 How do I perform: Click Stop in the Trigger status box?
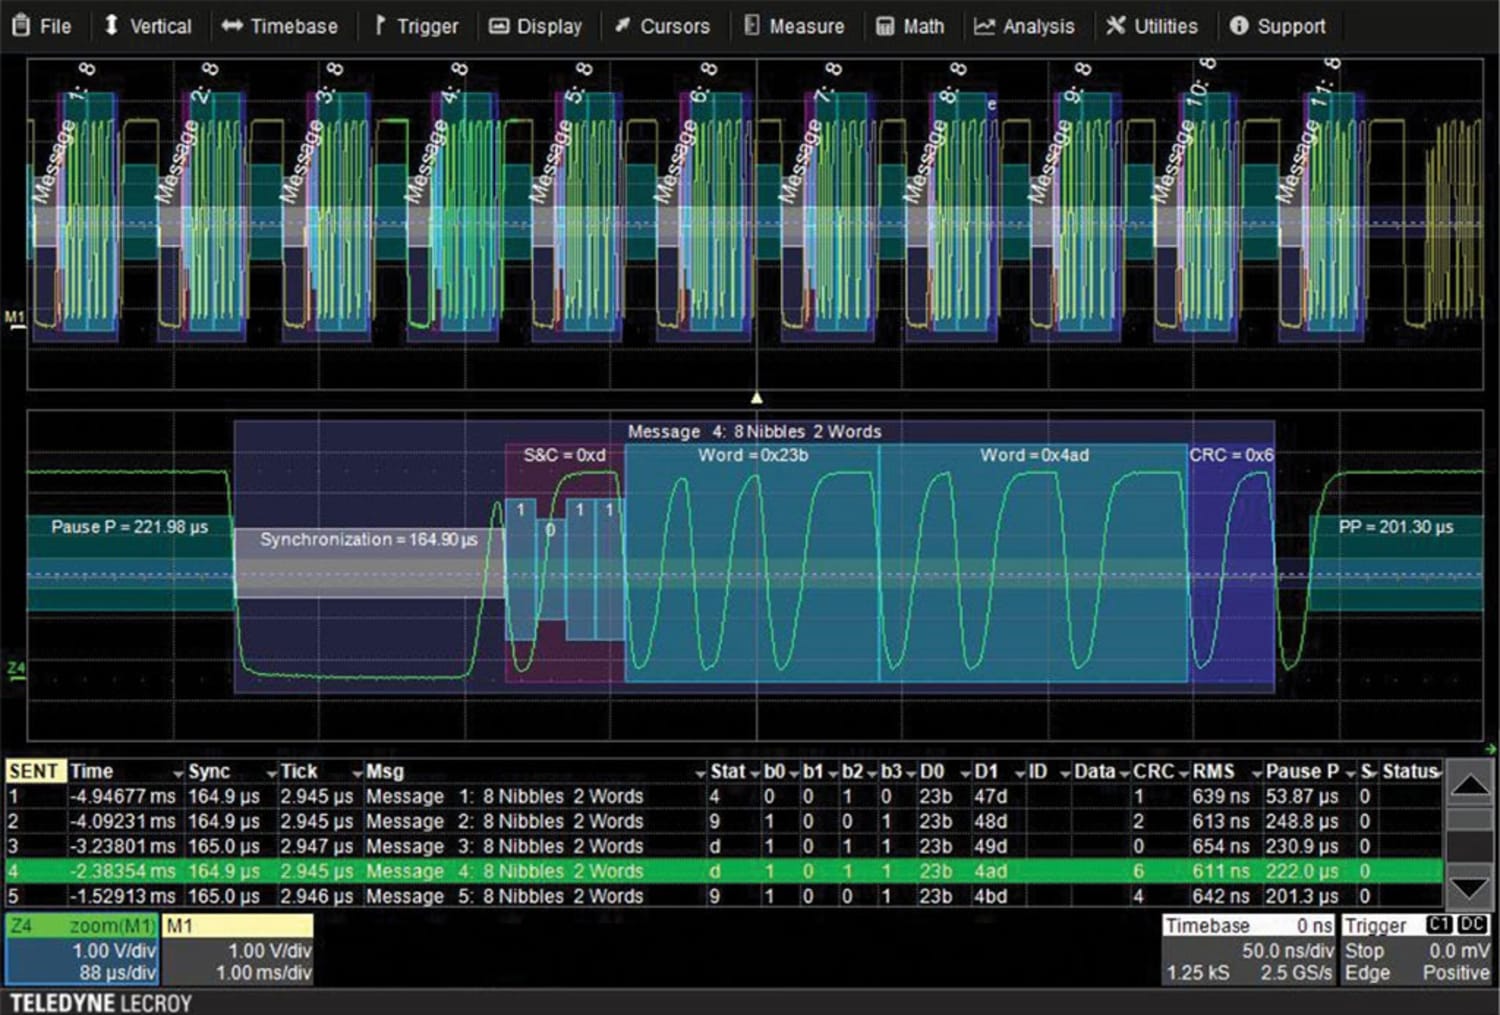click(x=1364, y=950)
